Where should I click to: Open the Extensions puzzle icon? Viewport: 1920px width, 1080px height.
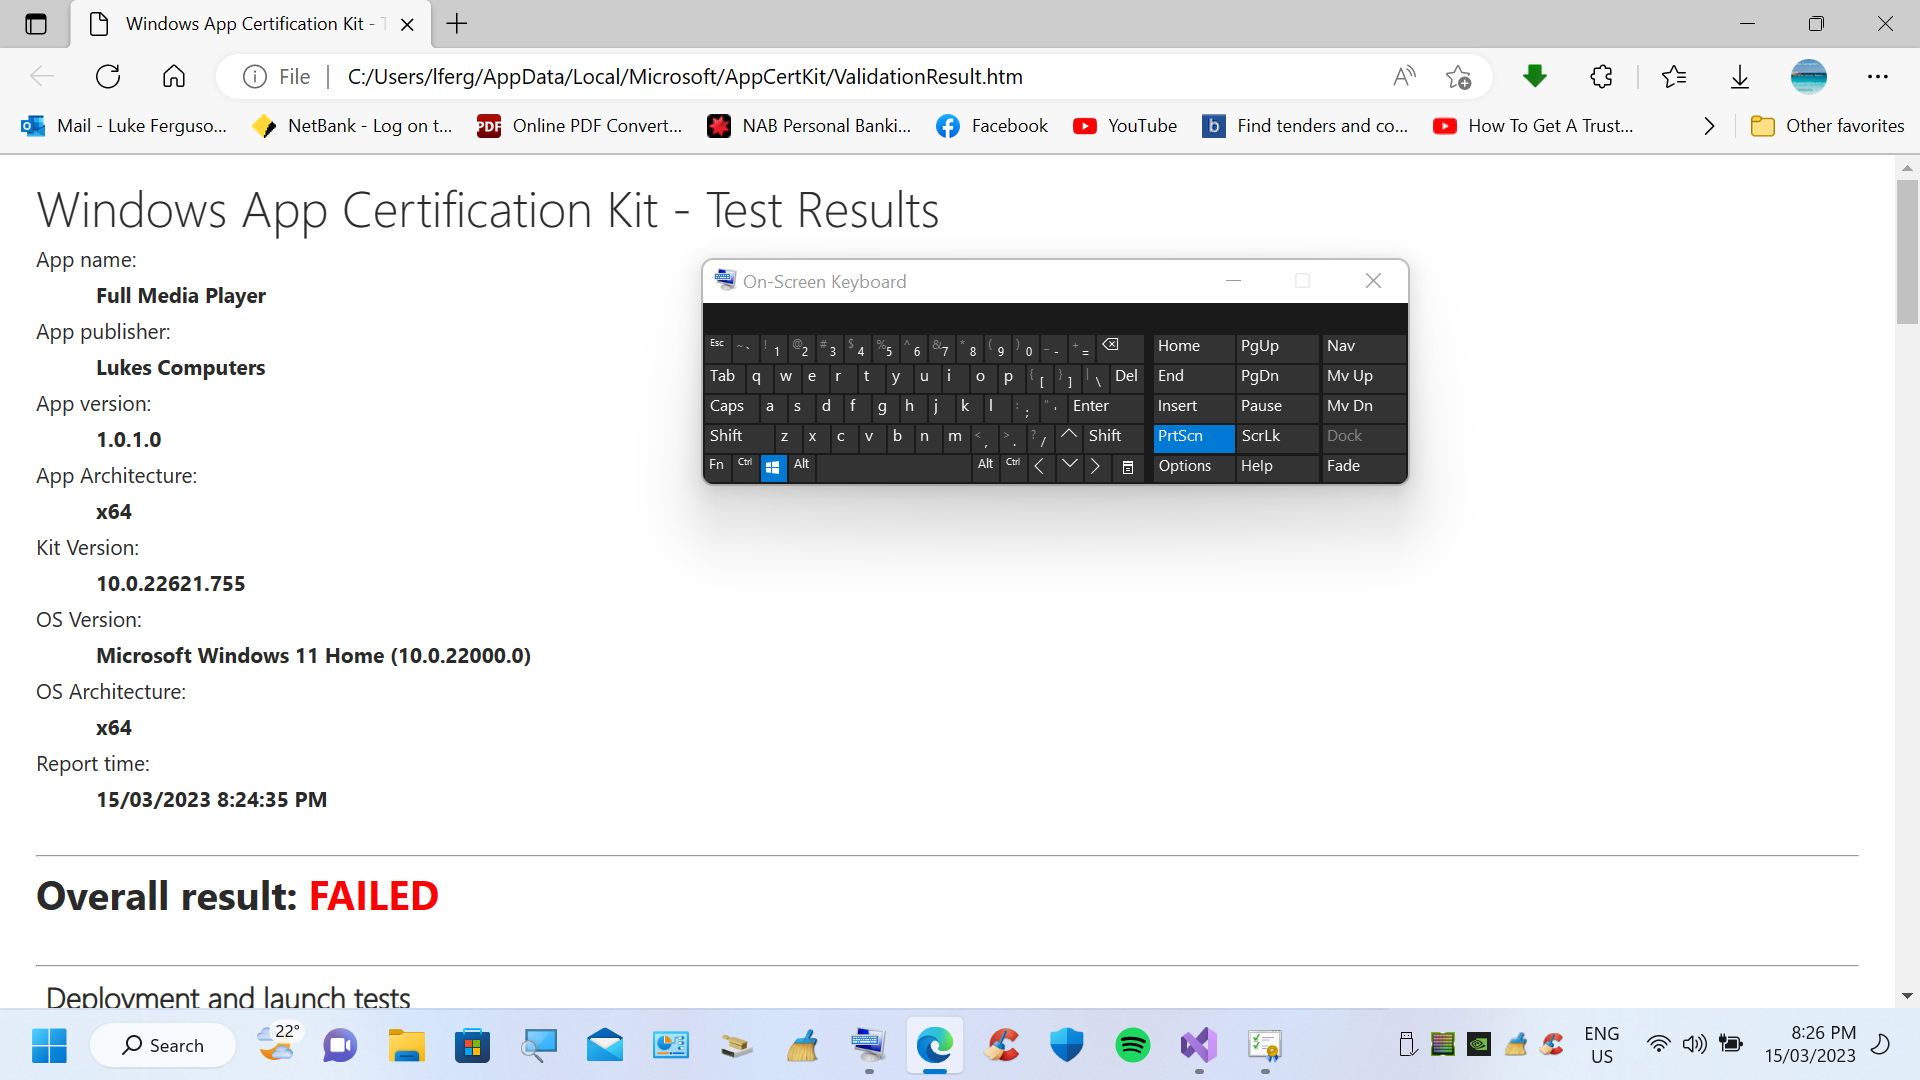pos(1601,77)
